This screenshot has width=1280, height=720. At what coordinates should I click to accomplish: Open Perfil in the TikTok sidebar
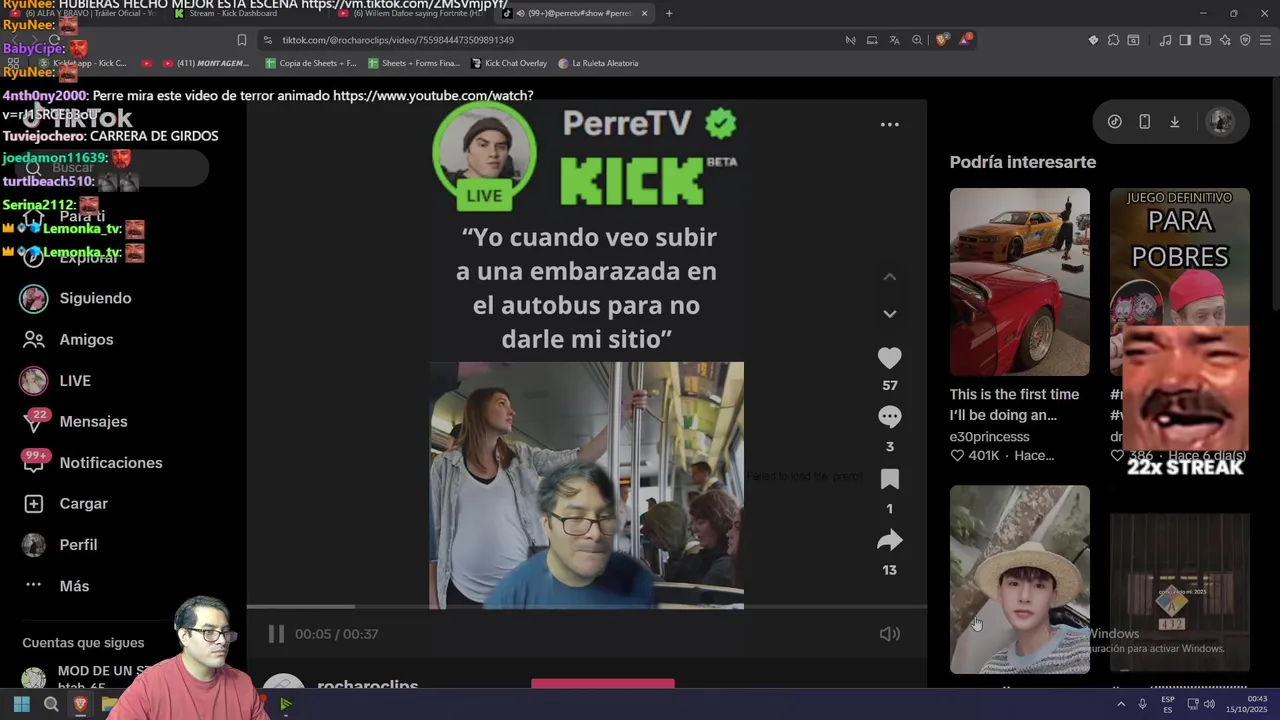pos(78,545)
